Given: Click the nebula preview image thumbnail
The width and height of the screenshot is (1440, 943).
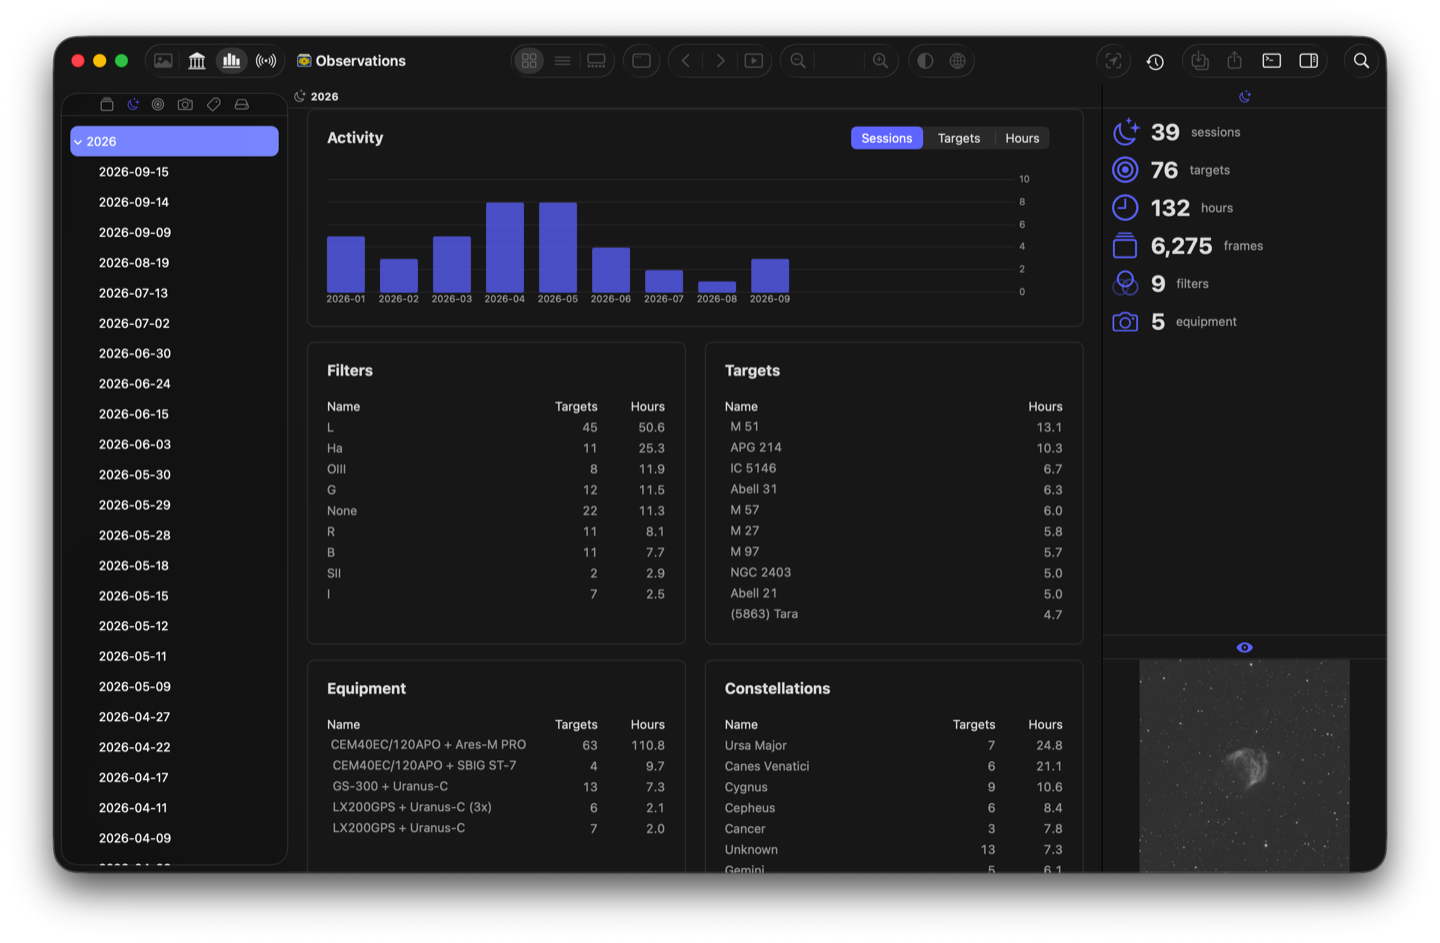Looking at the screenshot, I should tap(1244, 765).
